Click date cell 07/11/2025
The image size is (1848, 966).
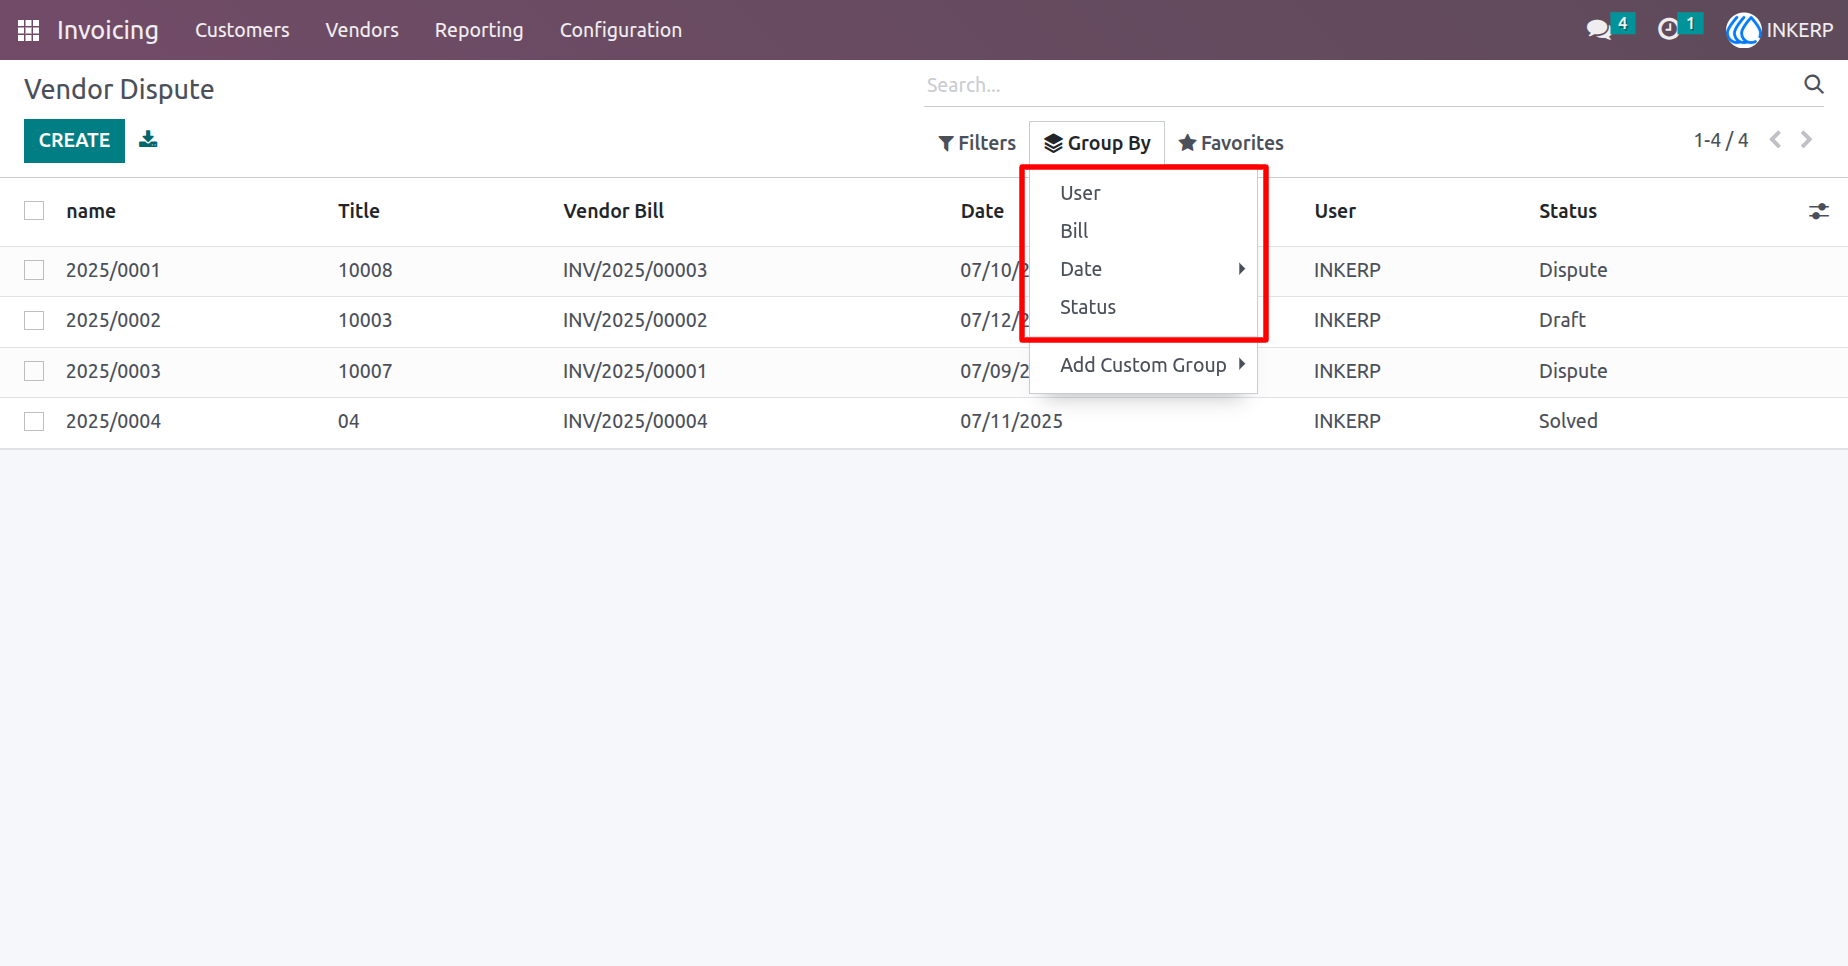pos(1011,421)
